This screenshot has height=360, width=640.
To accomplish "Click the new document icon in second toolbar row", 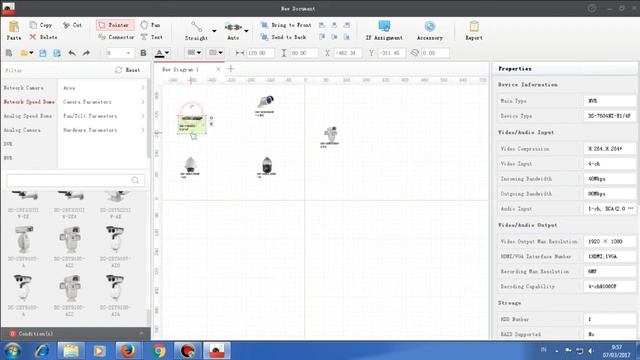I will (9, 53).
